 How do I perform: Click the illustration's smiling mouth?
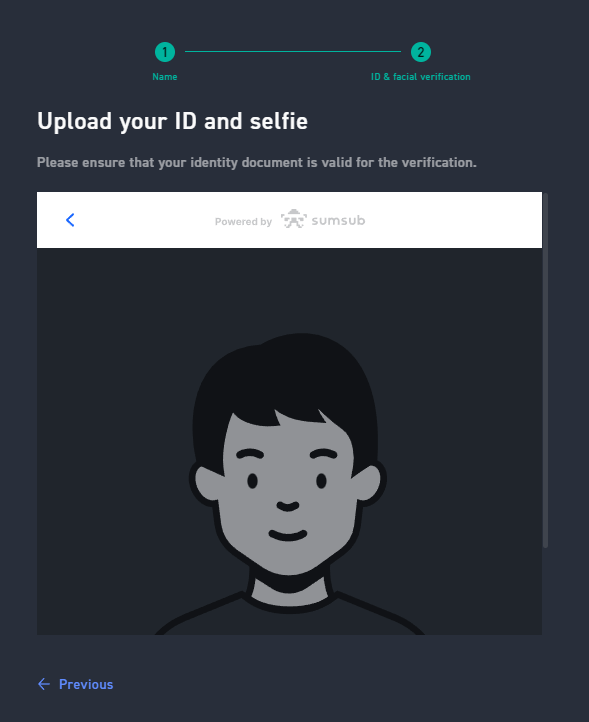[288, 535]
